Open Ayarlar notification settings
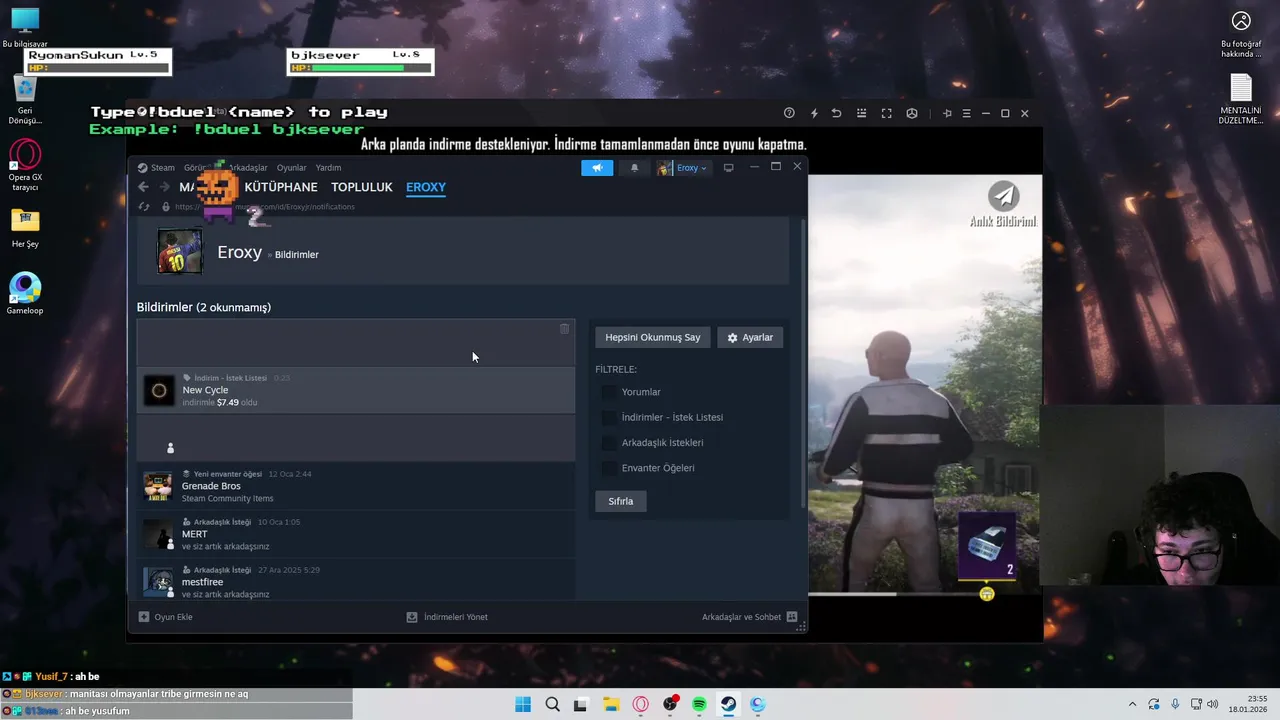 pyautogui.click(x=750, y=337)
